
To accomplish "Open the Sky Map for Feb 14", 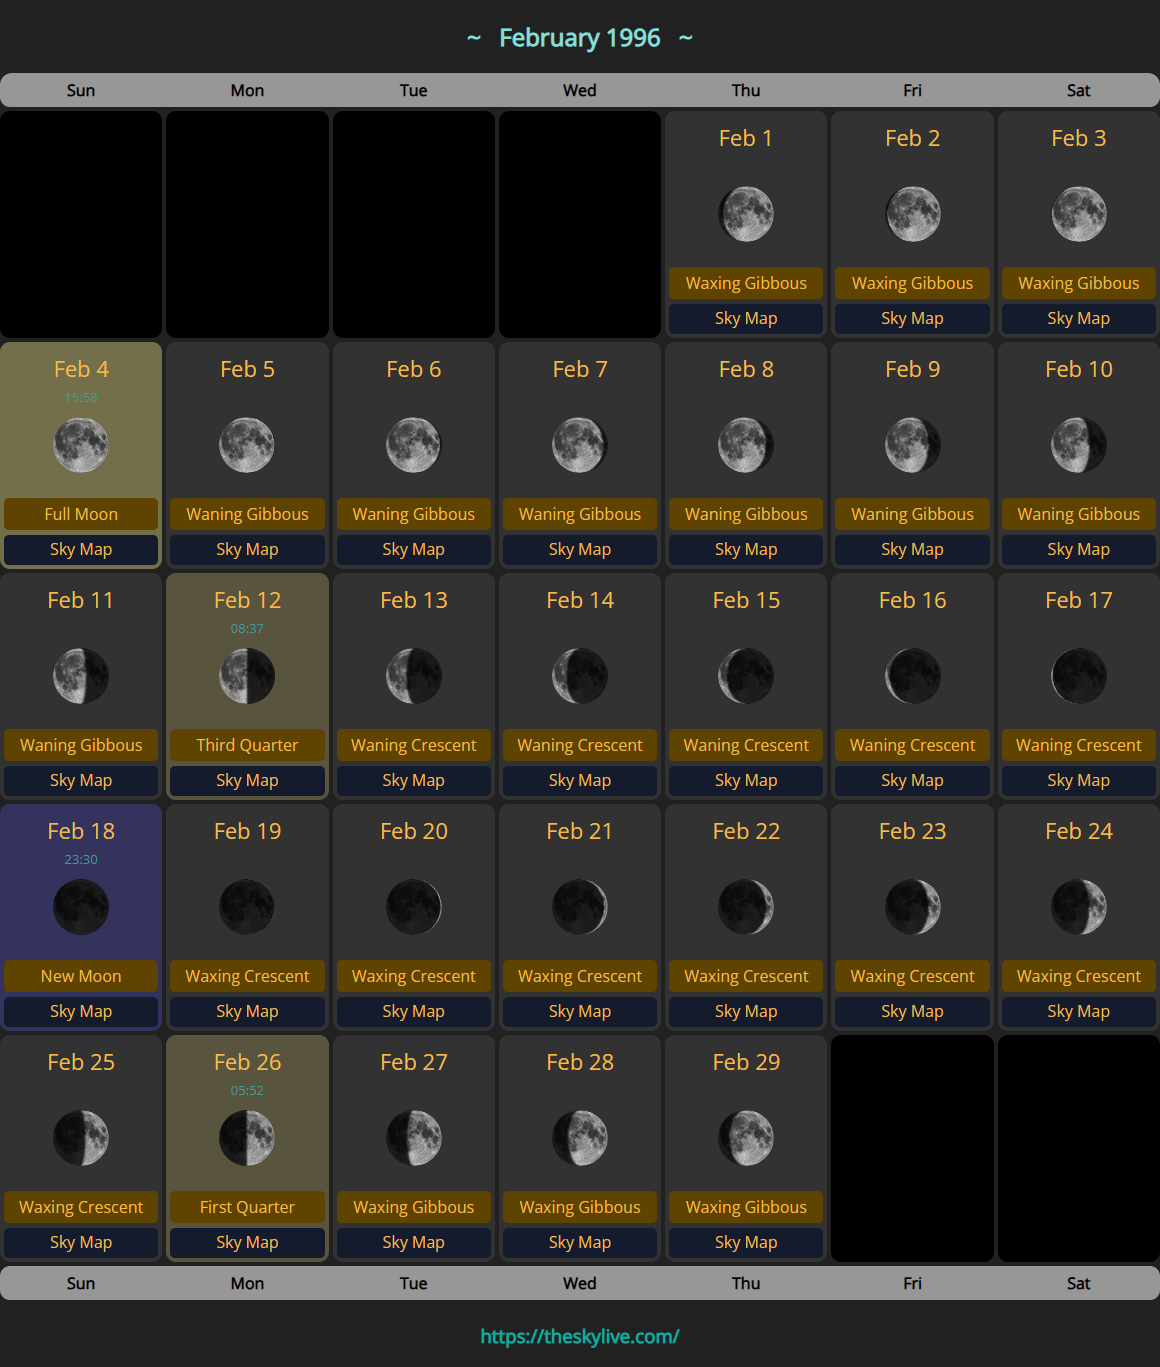I will click(x=580, y=780).
